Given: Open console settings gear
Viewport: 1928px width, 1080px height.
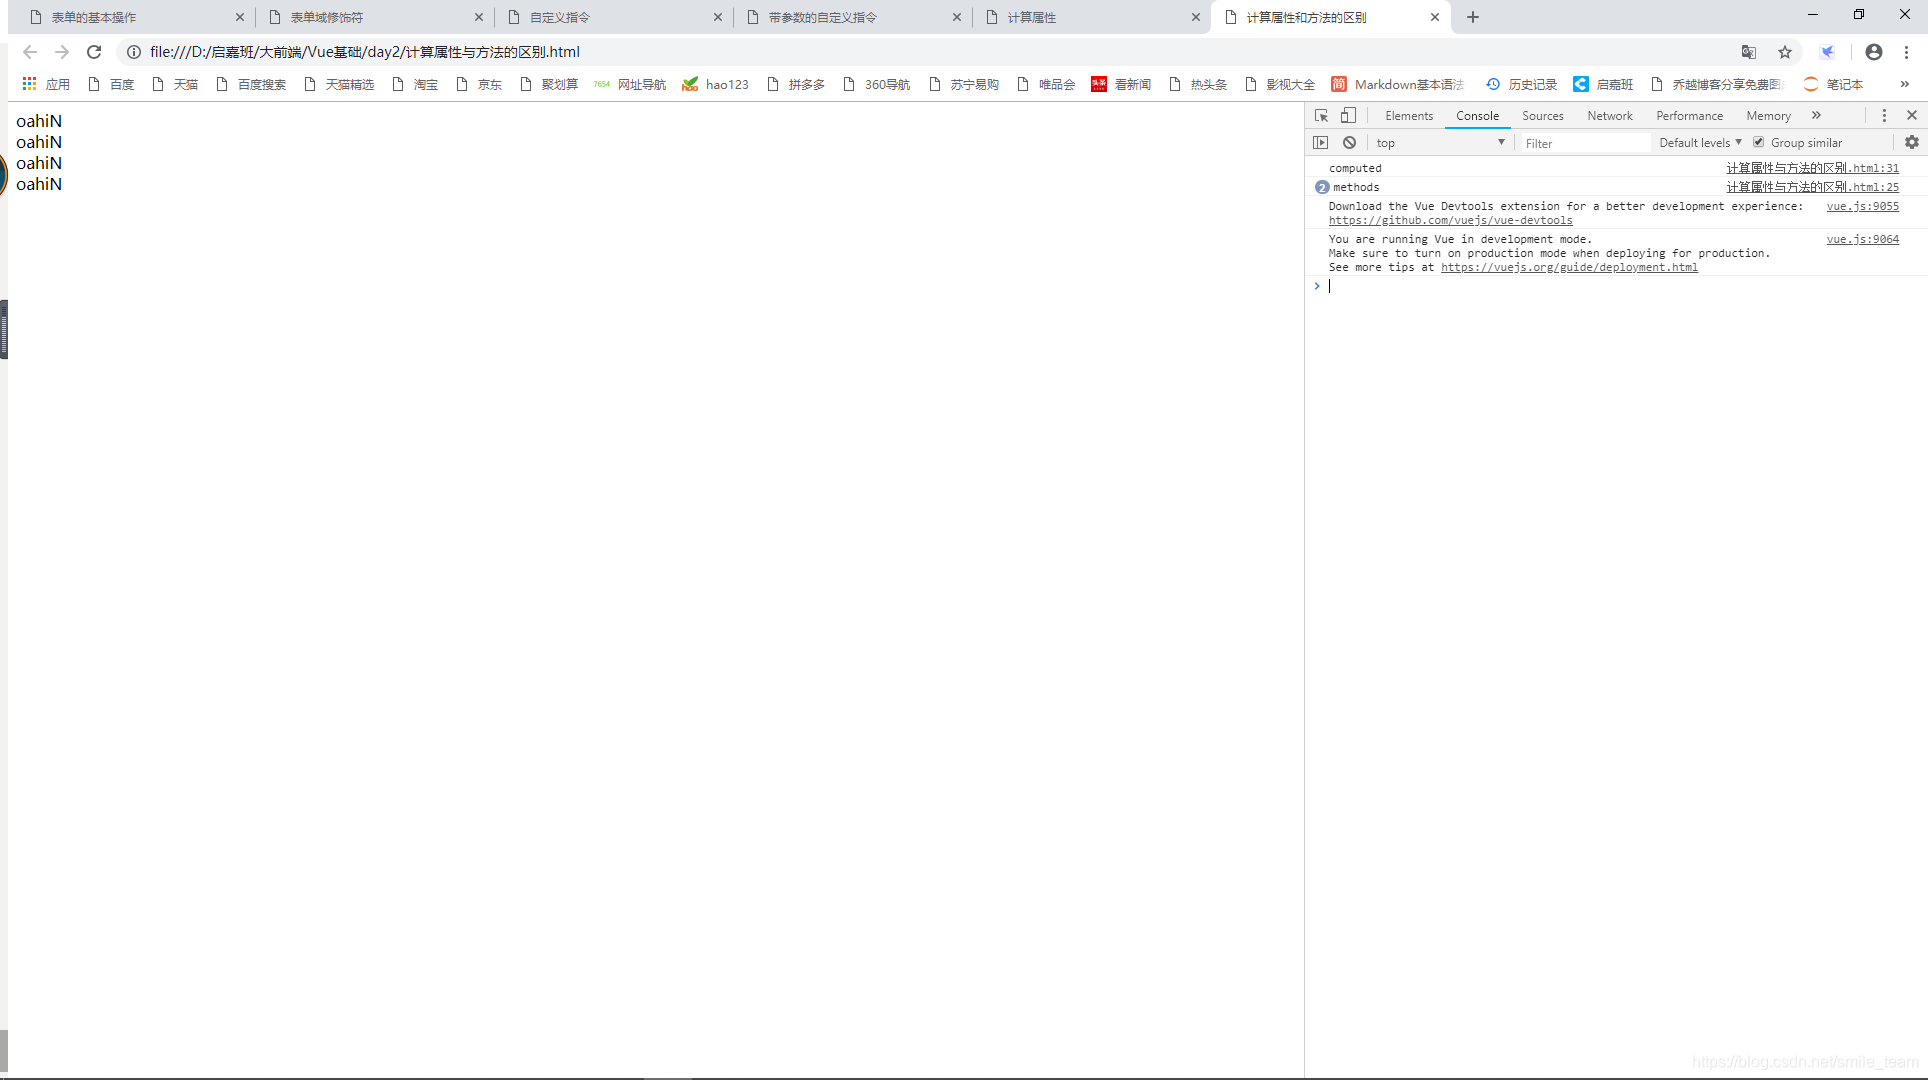Looking at the screenshot, I should point(1912,143).
